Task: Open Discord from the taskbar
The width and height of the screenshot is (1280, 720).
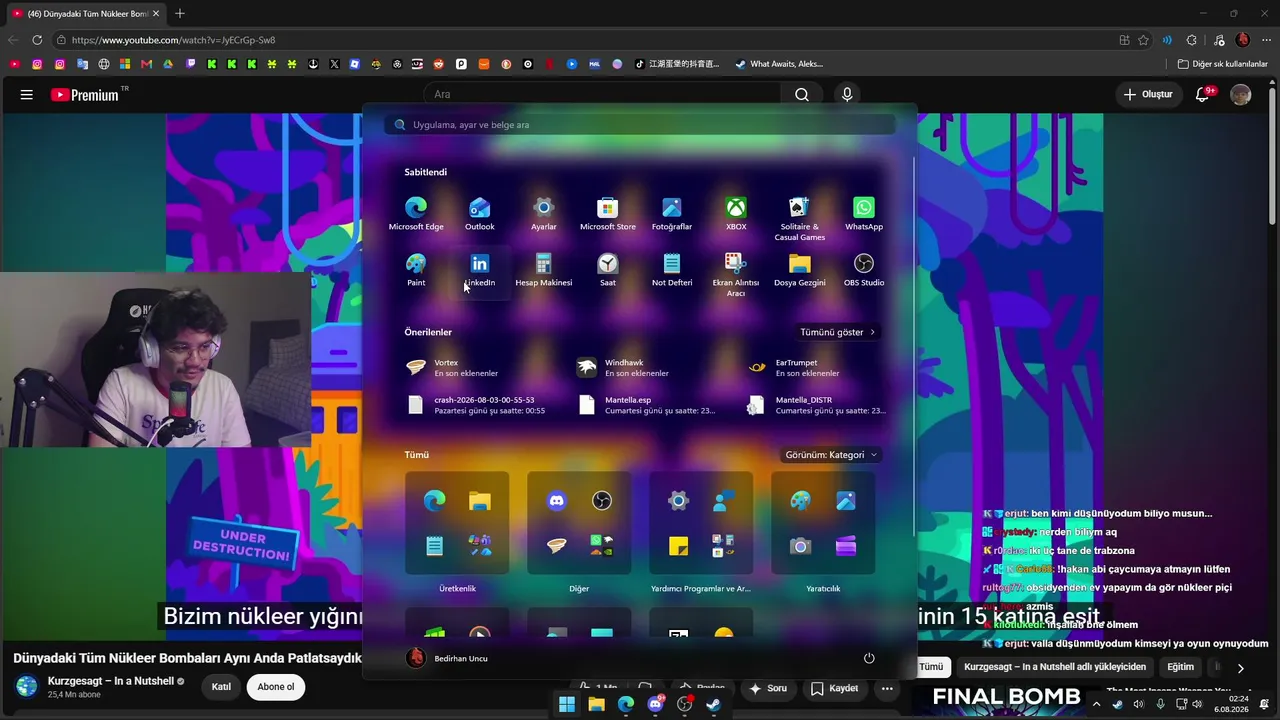Action: click(x=656, y=704)
